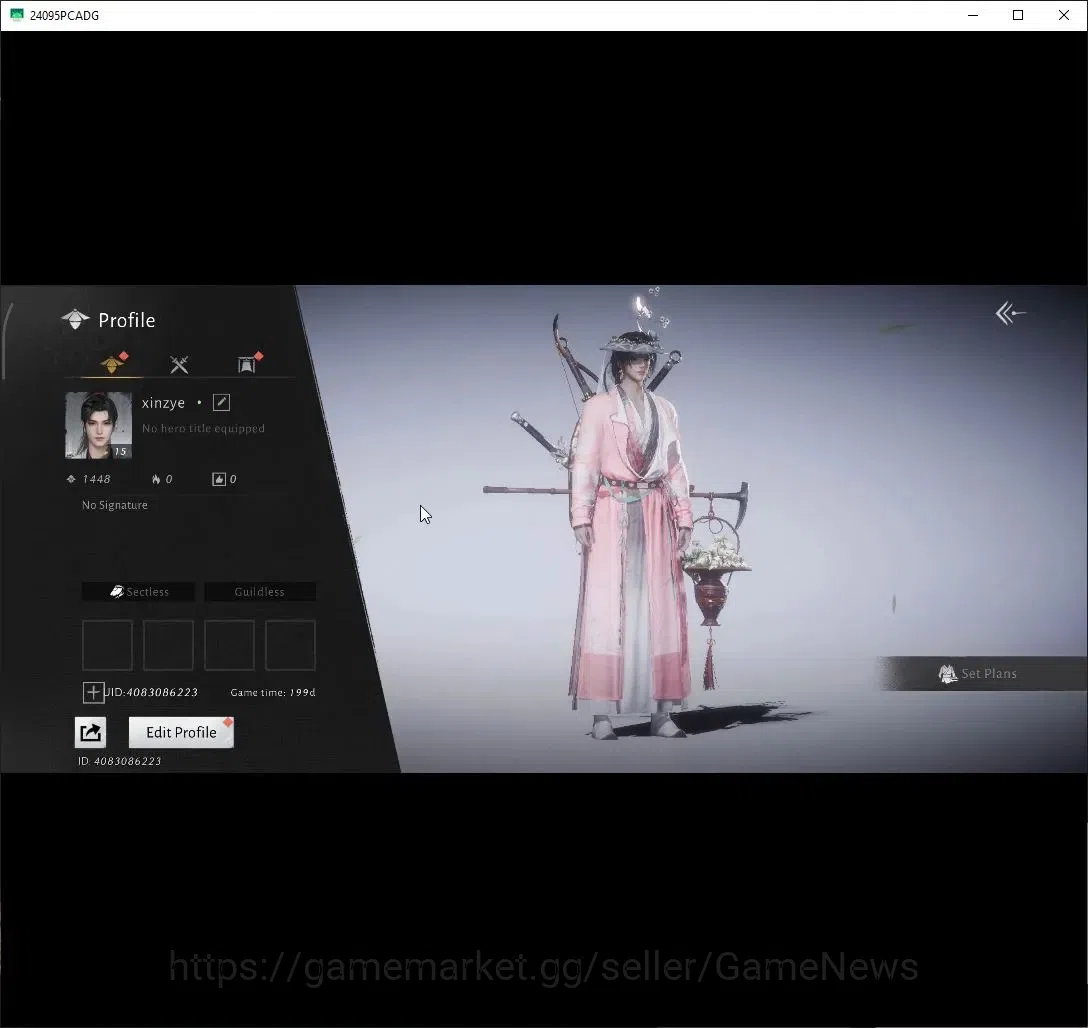
Task: Click the plus icon beside the UID
Action: [93, 692]
